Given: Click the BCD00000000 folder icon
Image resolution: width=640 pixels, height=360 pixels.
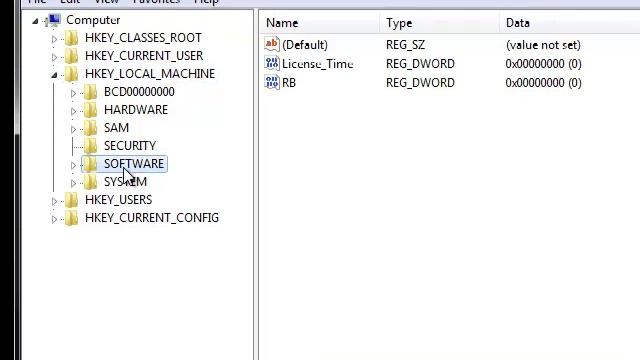Looking at the screenshot, I should pos(90,92).
